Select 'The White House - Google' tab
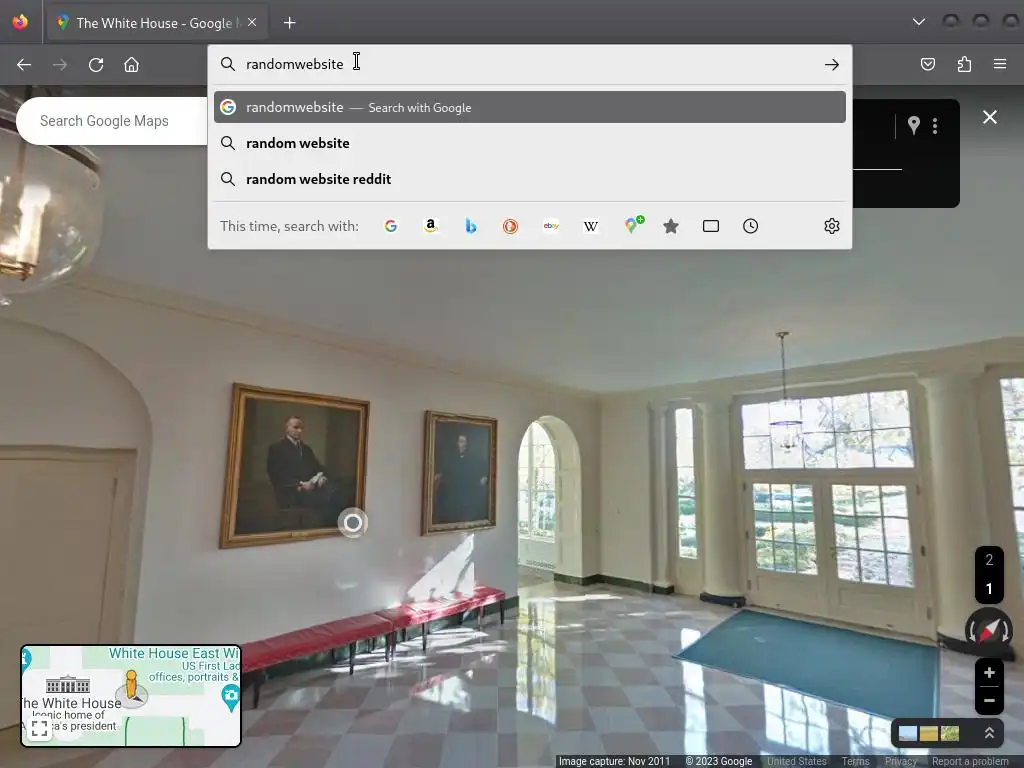1024x768 pixels. coord(155,23)
